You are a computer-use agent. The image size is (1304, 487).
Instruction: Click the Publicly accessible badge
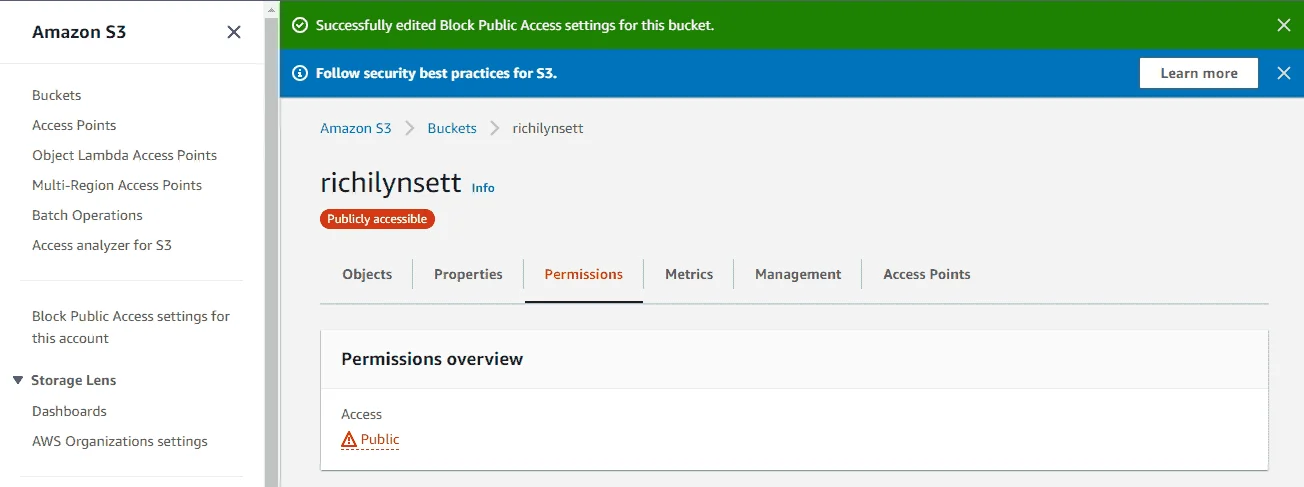[377, 219]
